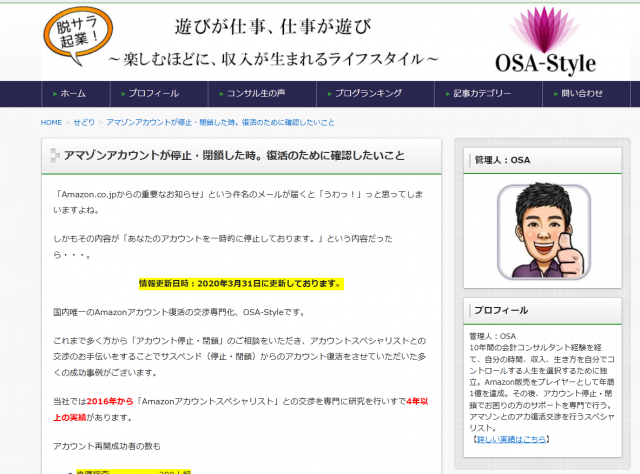
Task: Click the green arrow beside ホーム
Action: pyautogui.click(x=55, y=94)
